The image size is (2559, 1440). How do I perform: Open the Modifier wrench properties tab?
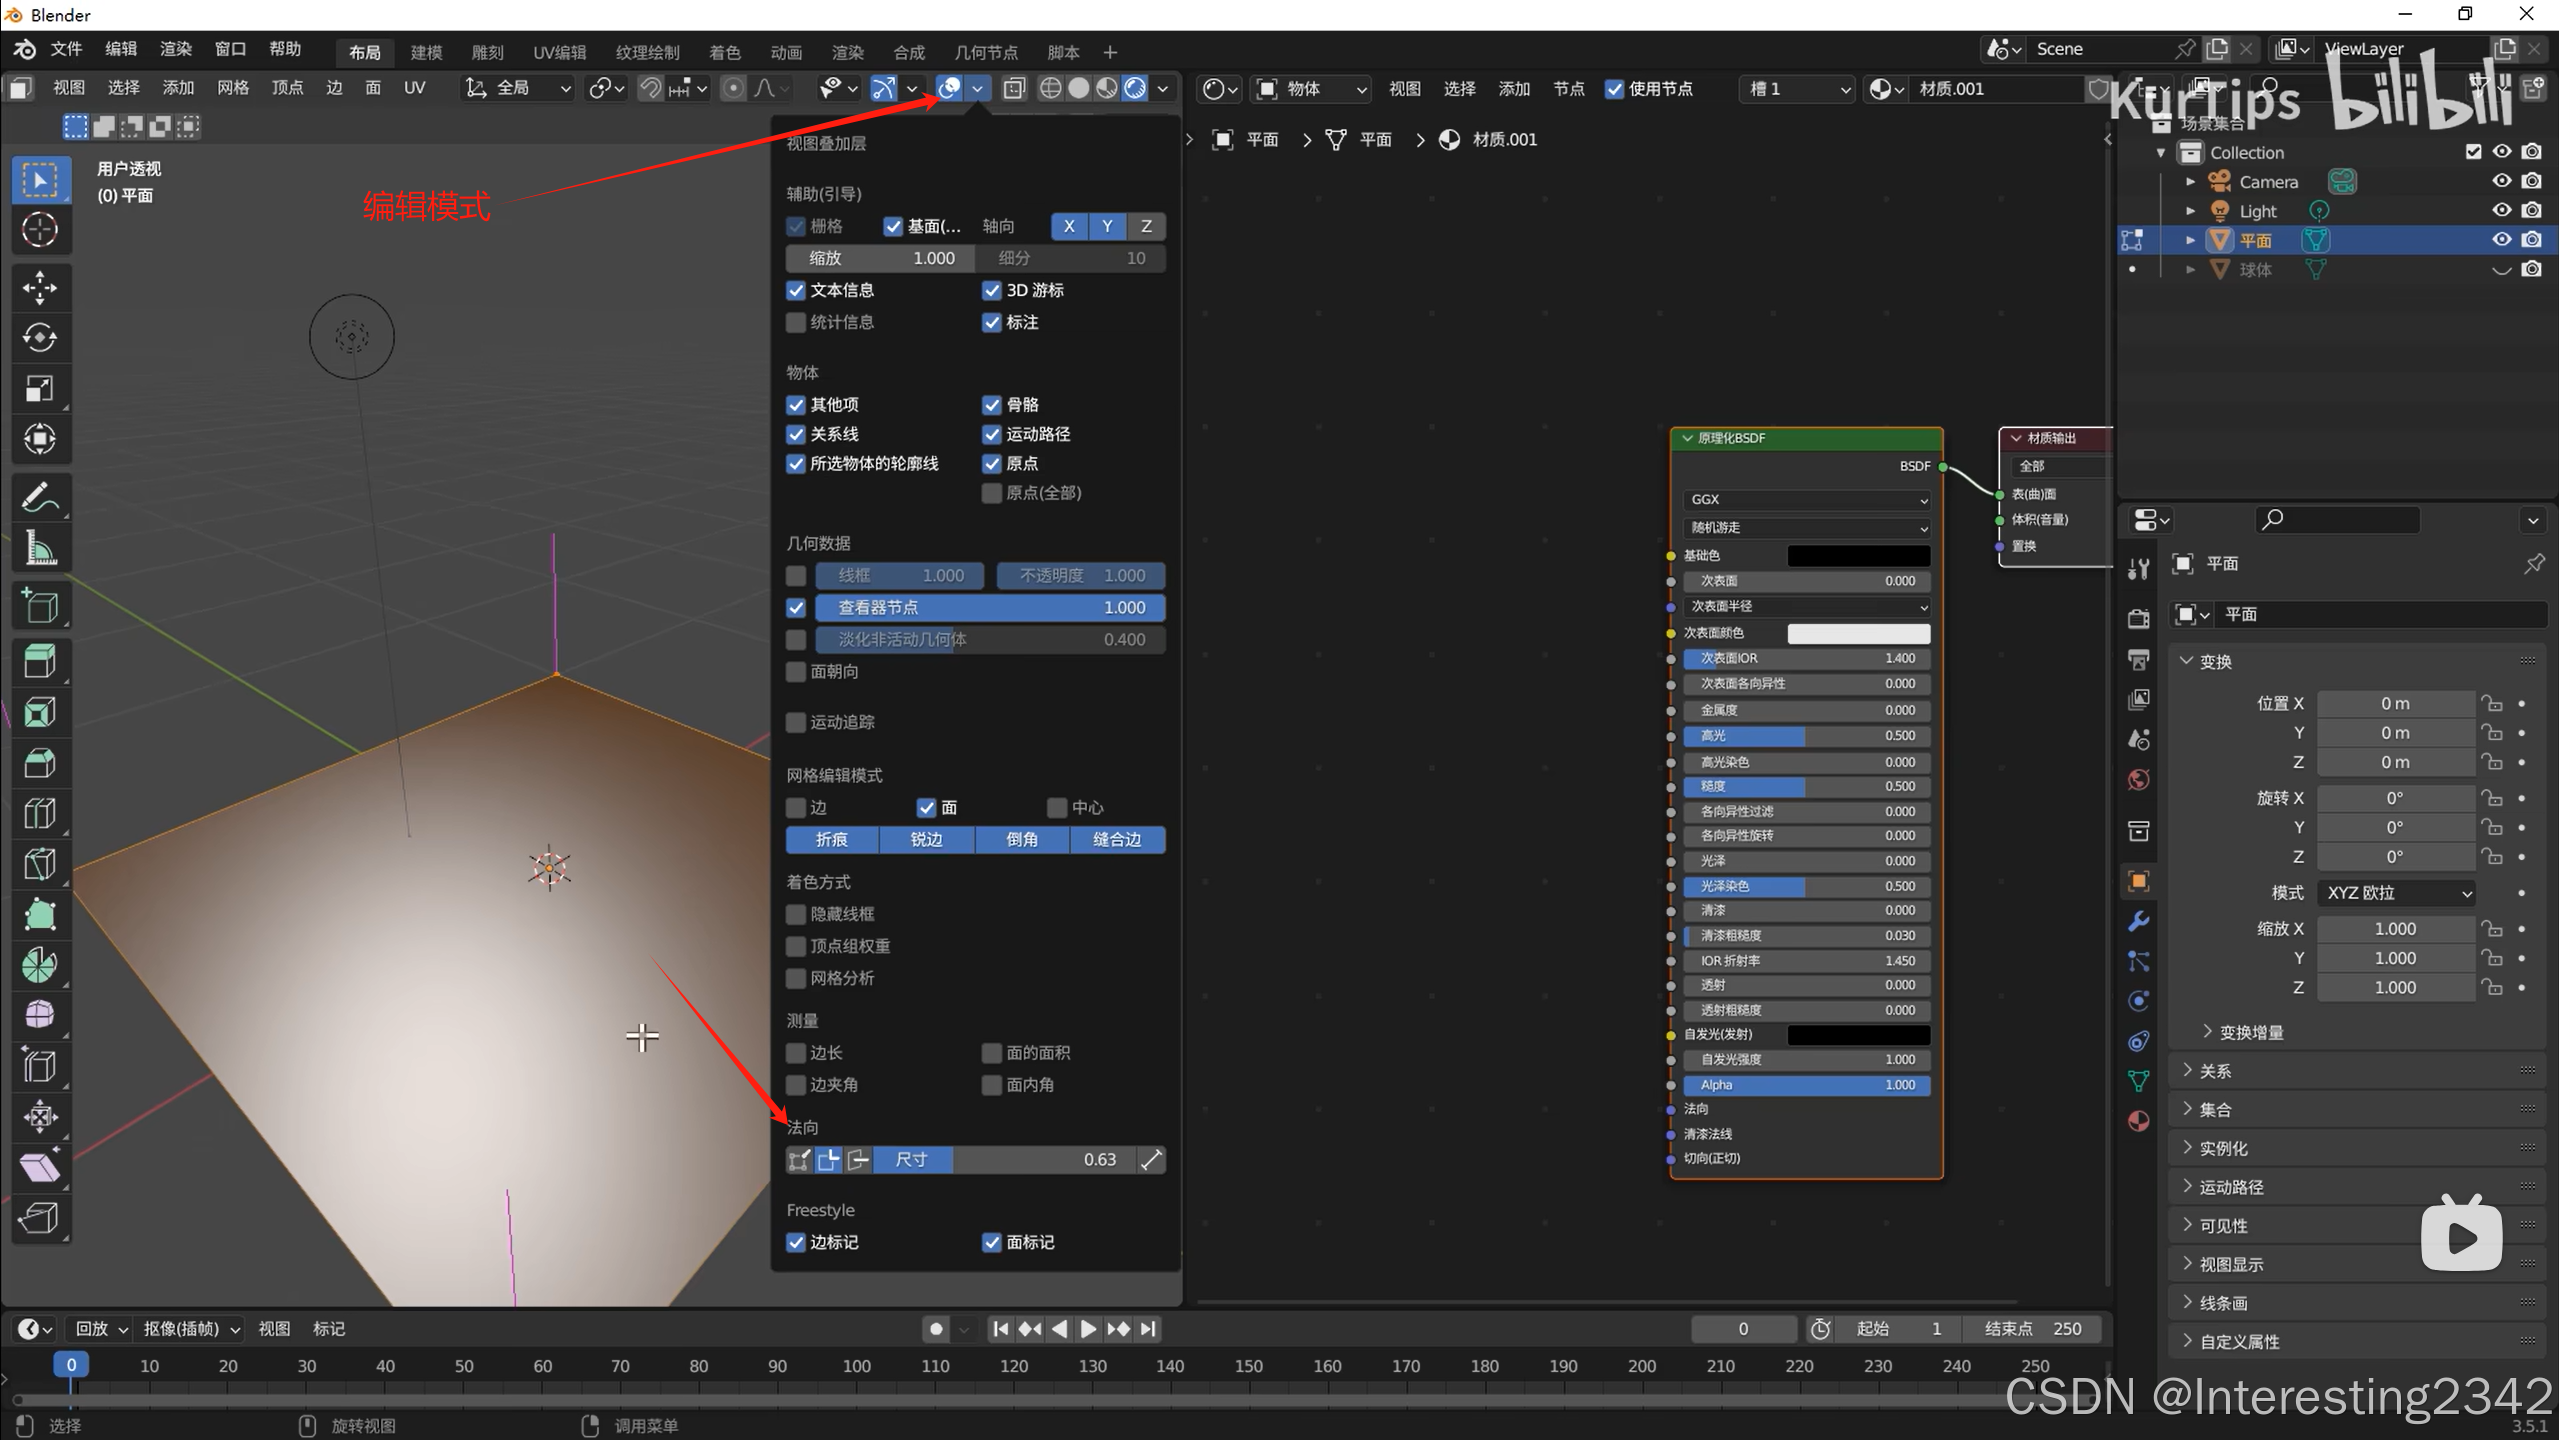2138,921
